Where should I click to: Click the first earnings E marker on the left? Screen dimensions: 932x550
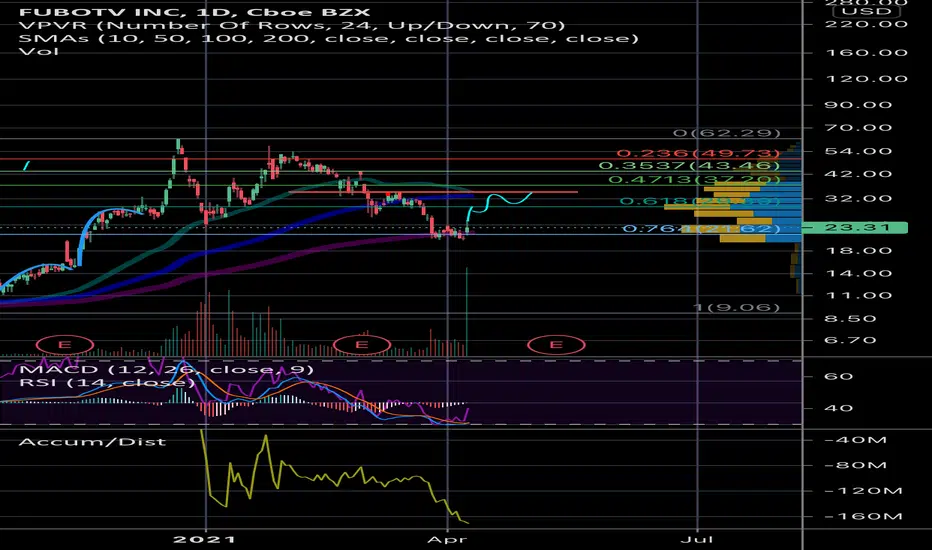click(x=65, y=345)
